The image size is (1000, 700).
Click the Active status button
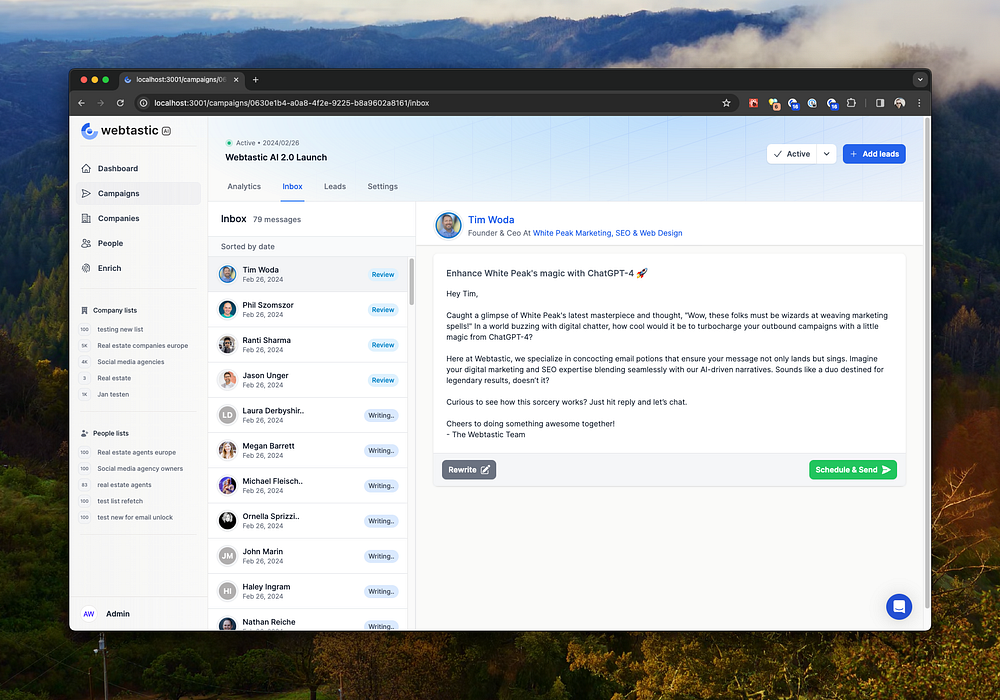pos(791,154)
